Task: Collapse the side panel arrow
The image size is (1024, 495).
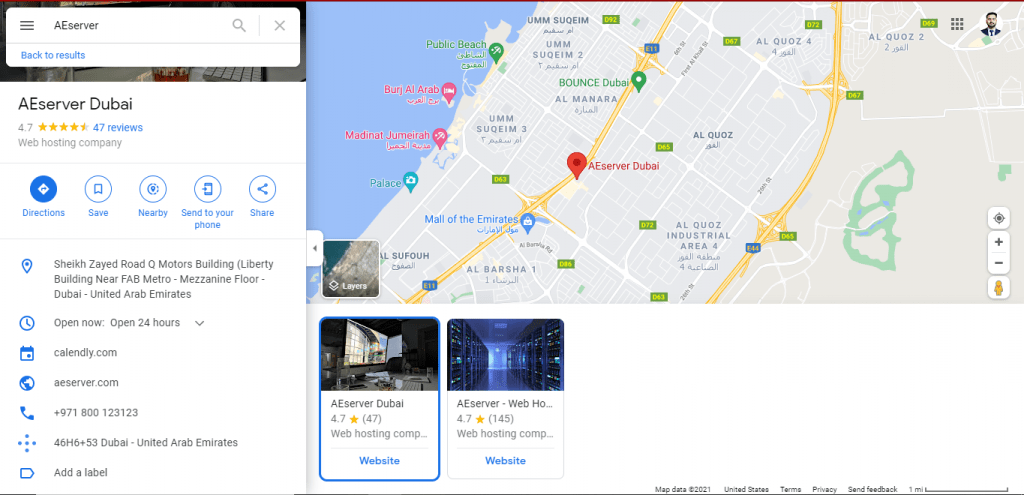Action: (314, 248)
